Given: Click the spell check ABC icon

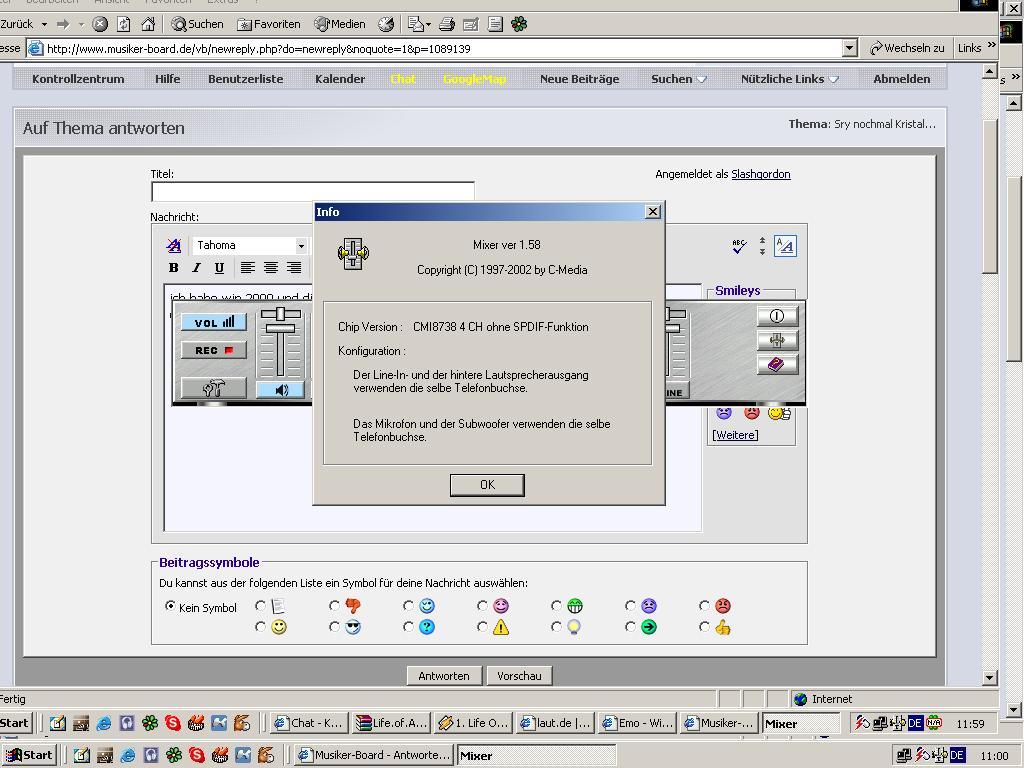Looking at the screenshot, I should [739, 246].
